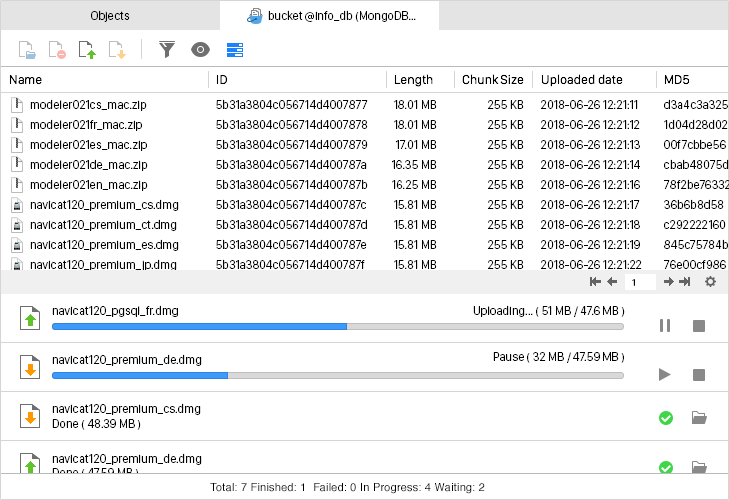Click zip icon of modeler021es_mac.zip row
The height and width of the screenshot is (500, 729).
coord(17,145)
